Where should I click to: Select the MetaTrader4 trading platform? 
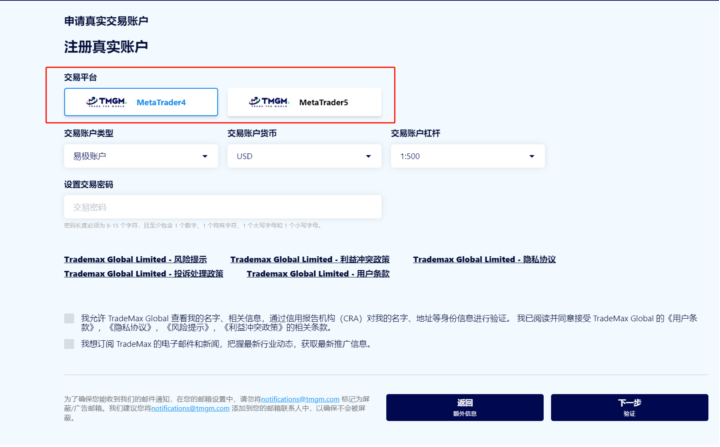[x=141, y=102]
